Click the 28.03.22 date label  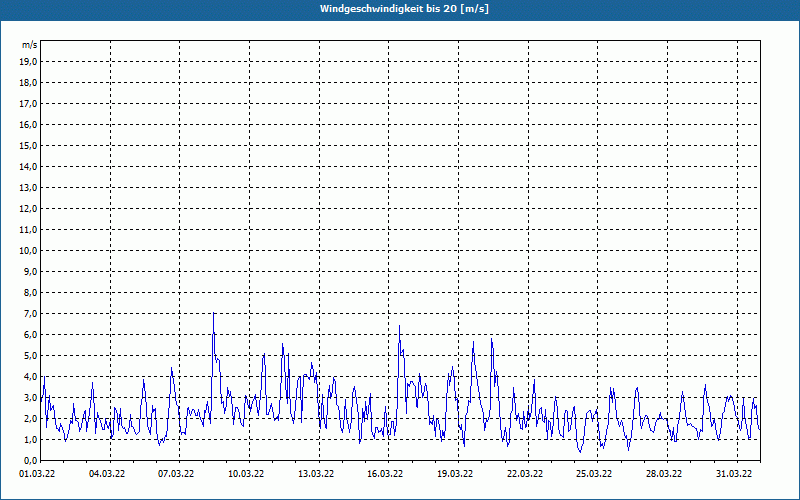(x=664, y=473)
